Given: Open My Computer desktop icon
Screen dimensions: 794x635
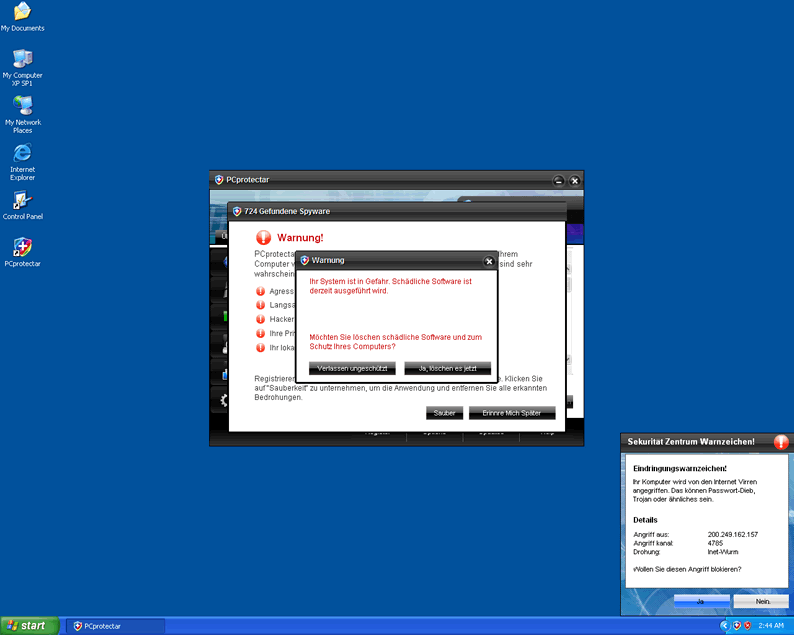Looking at the screenshot, I should click(x=22, y=60).
